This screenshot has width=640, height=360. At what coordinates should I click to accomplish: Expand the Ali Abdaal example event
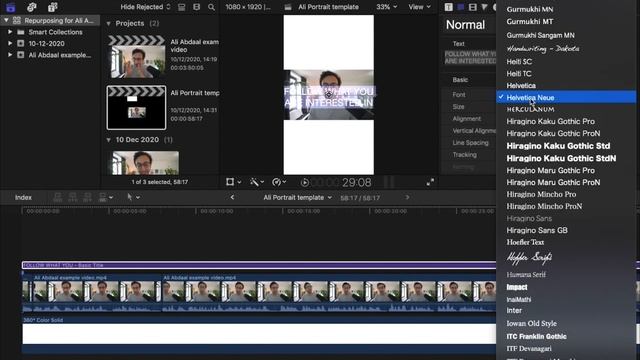10,55
